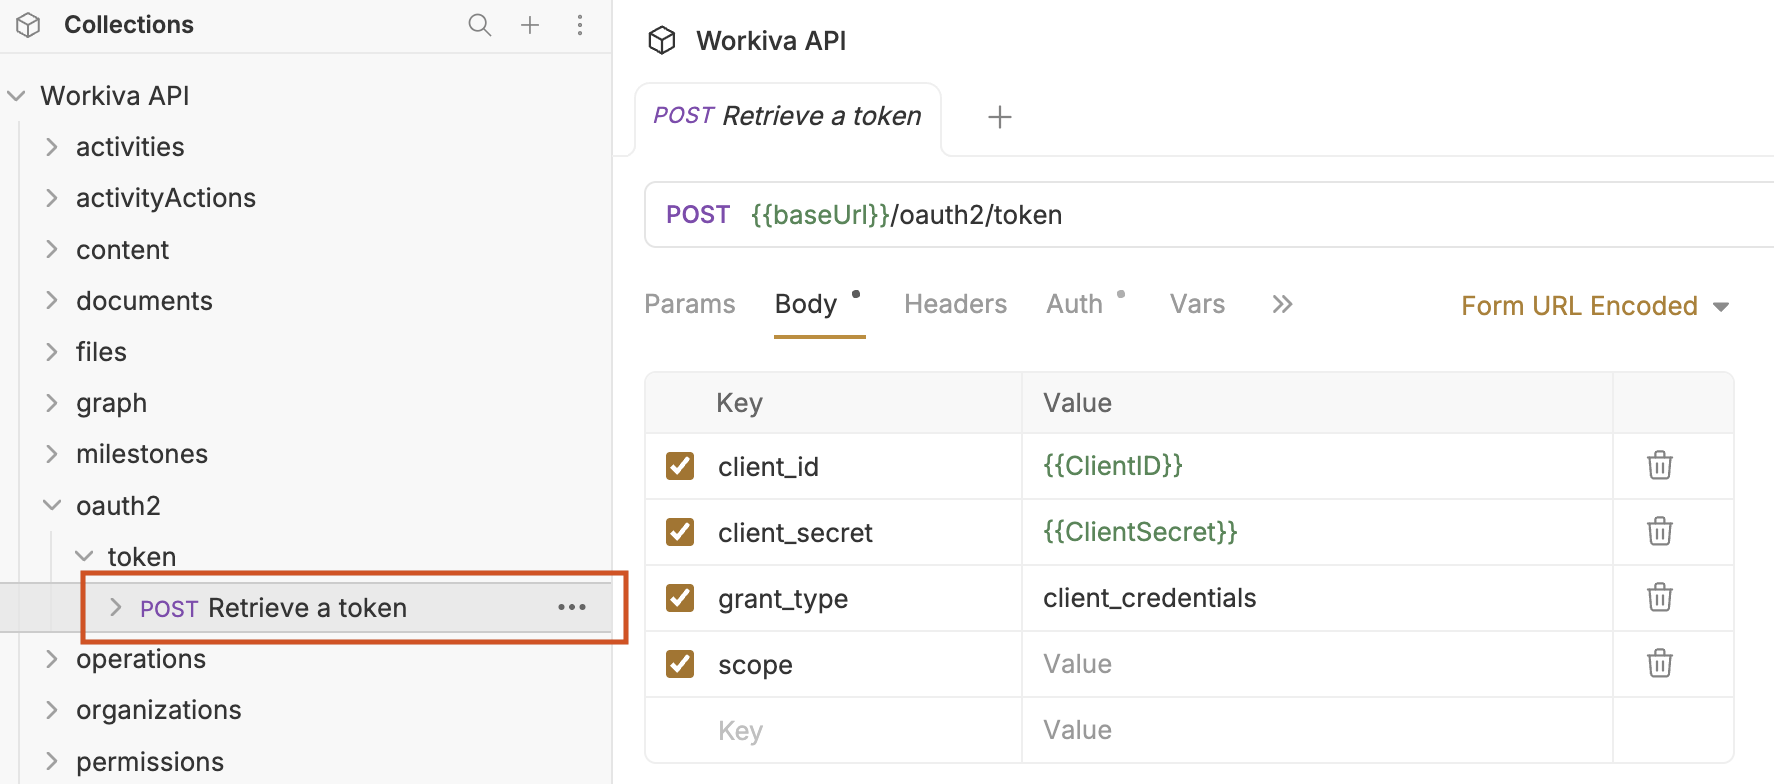Image resolution: width=1774 pixels, height=784 pixels.
Task: Click the empty scope Value field
Action: tap(1317, 664)
